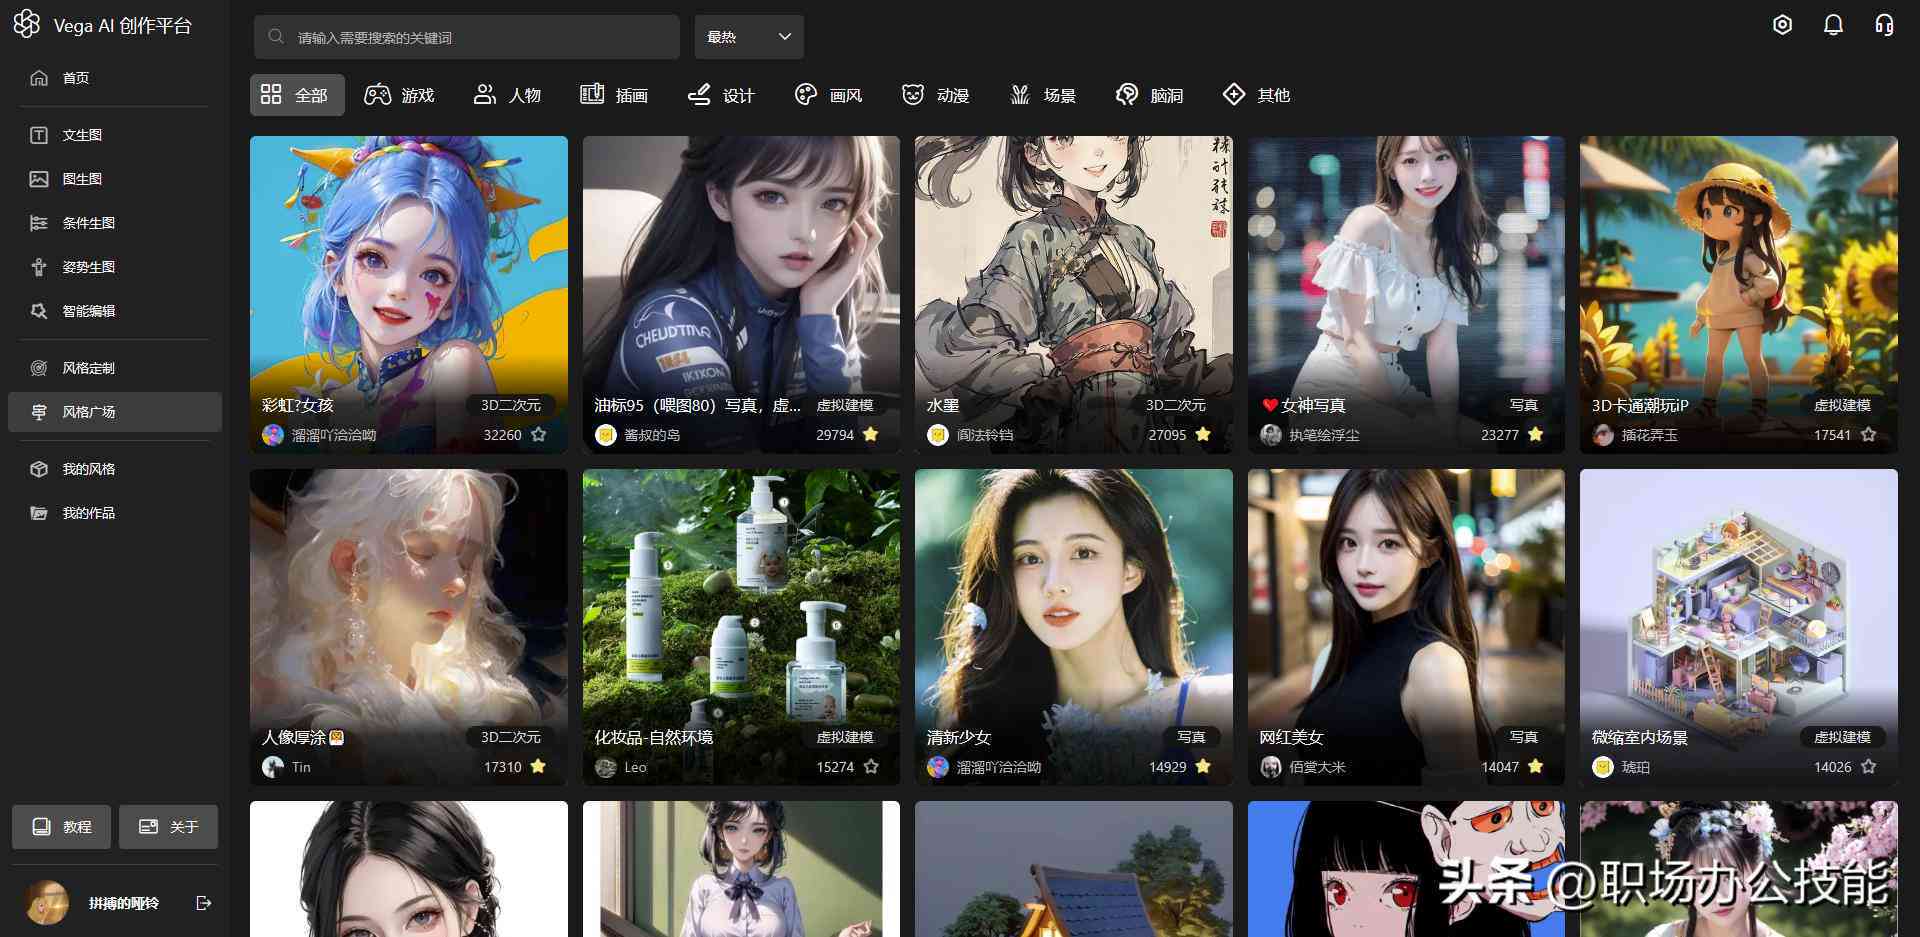
Task: Switch to the 人物 category tab
Action: [507, 95]
